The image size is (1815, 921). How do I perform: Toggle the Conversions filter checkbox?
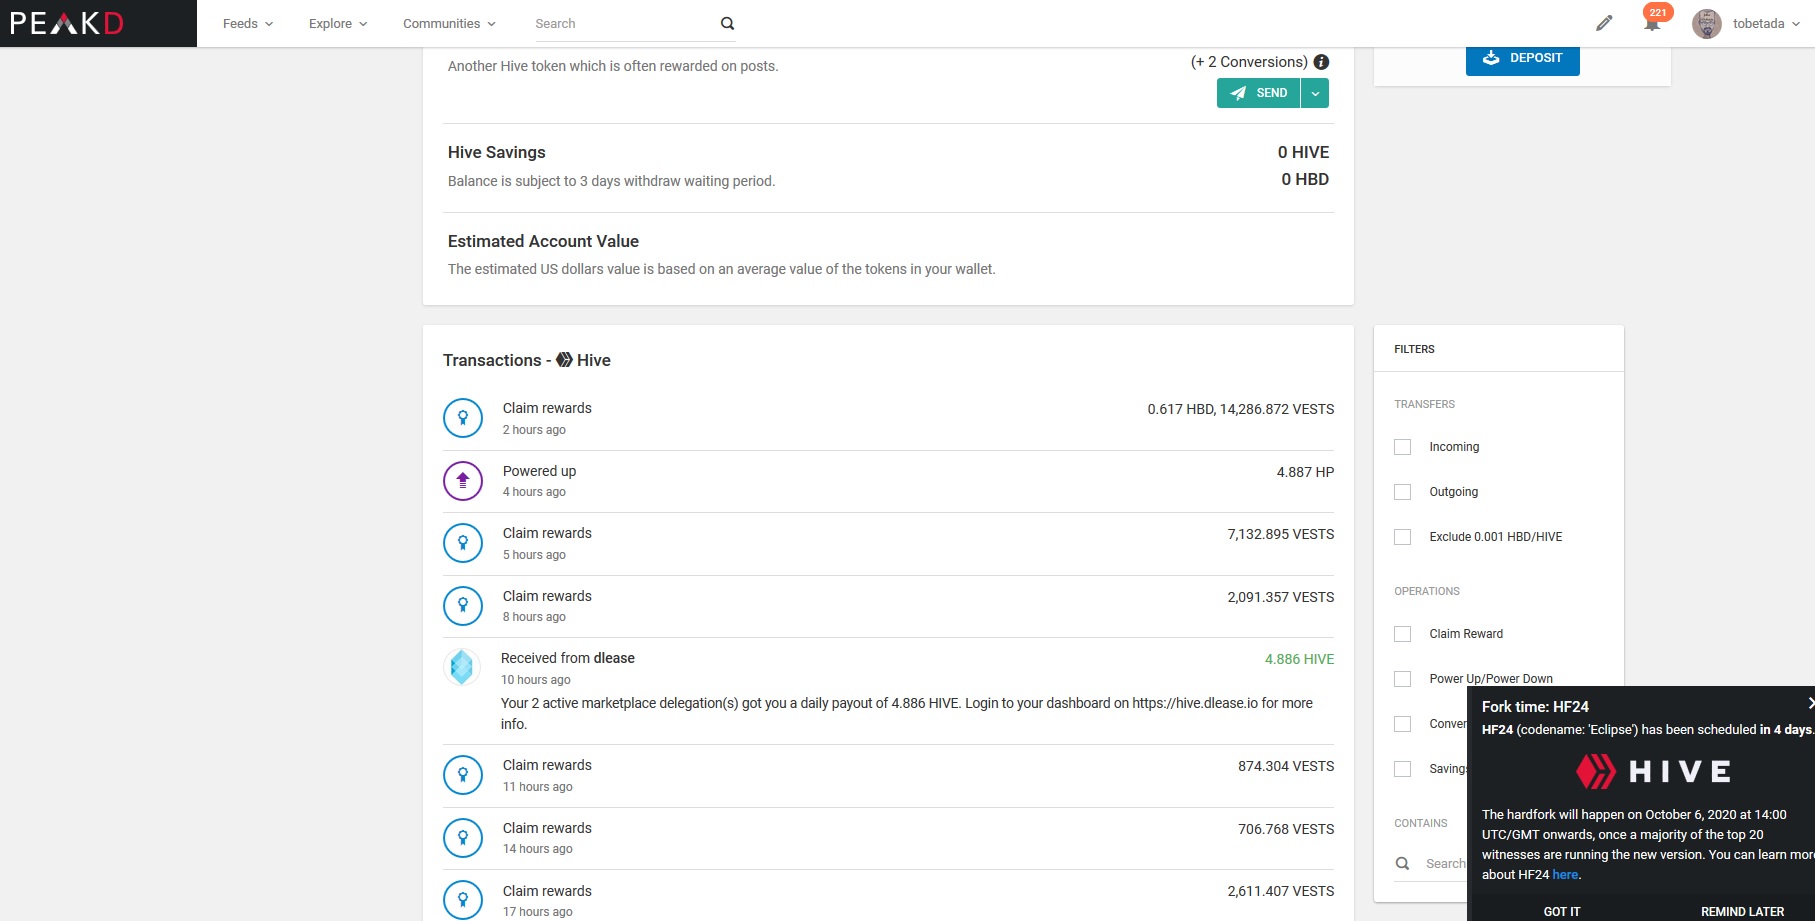point(1403,724)
